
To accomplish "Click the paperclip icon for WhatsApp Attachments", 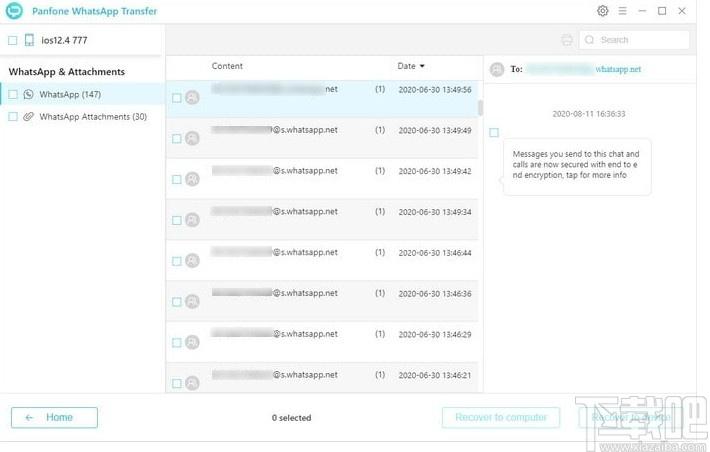I will click(x=29, y=117).
